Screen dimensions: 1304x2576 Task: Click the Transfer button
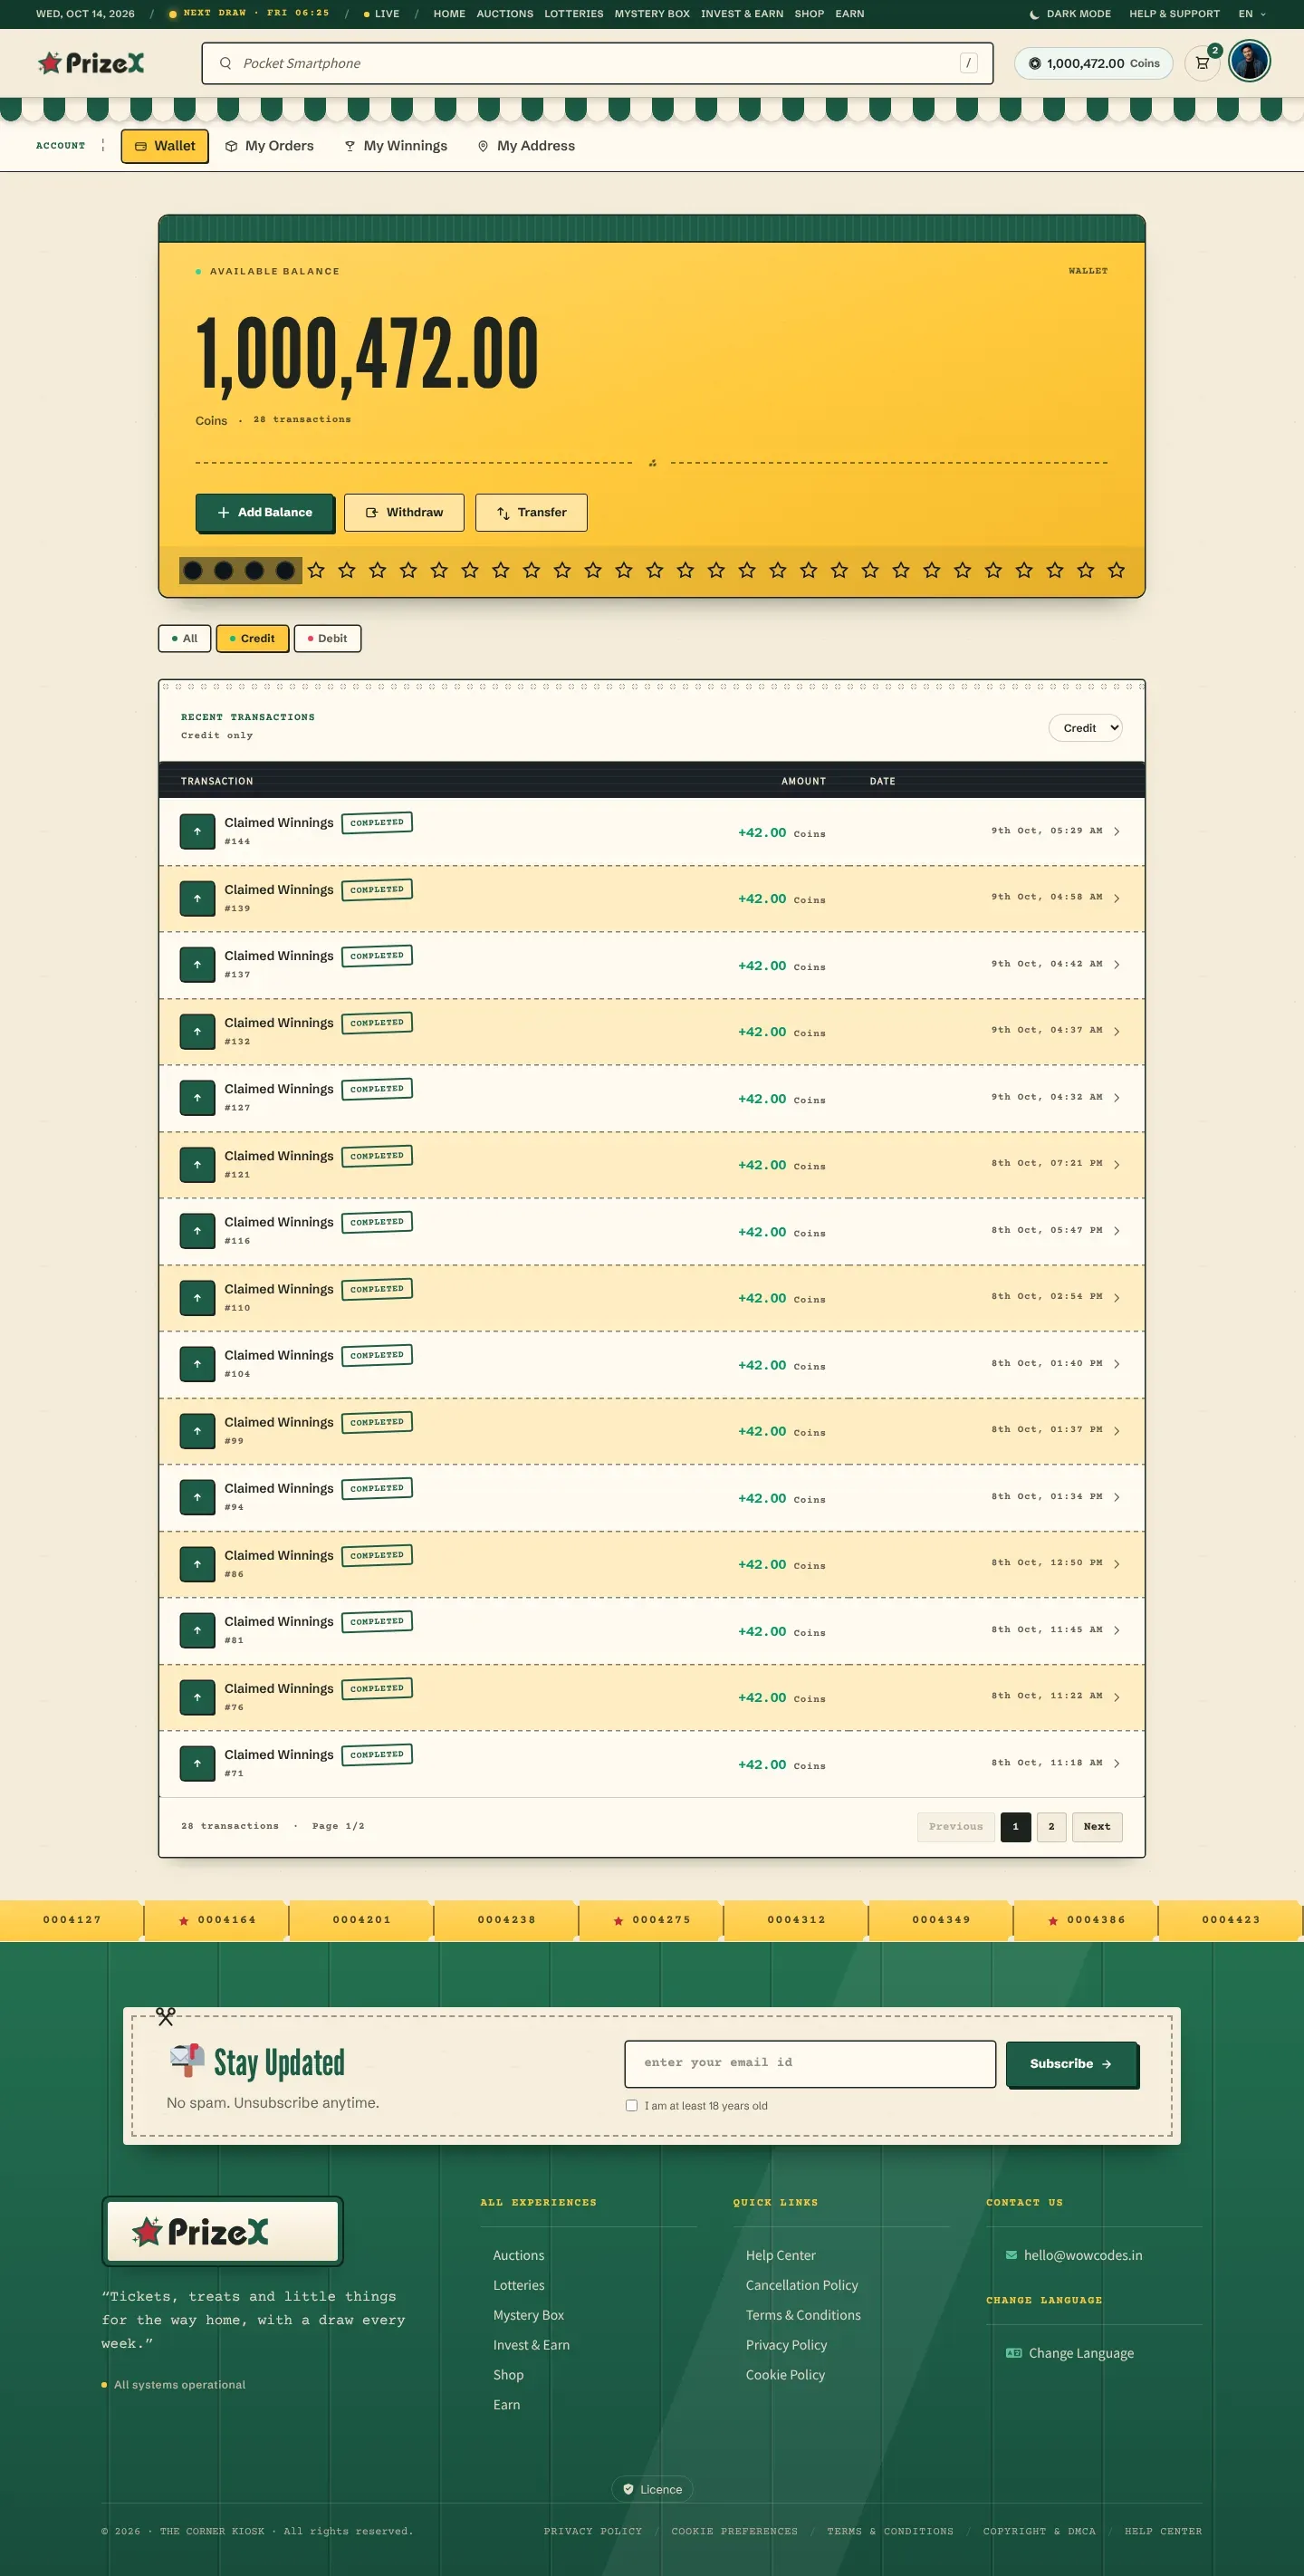click(x=531, y=512)
